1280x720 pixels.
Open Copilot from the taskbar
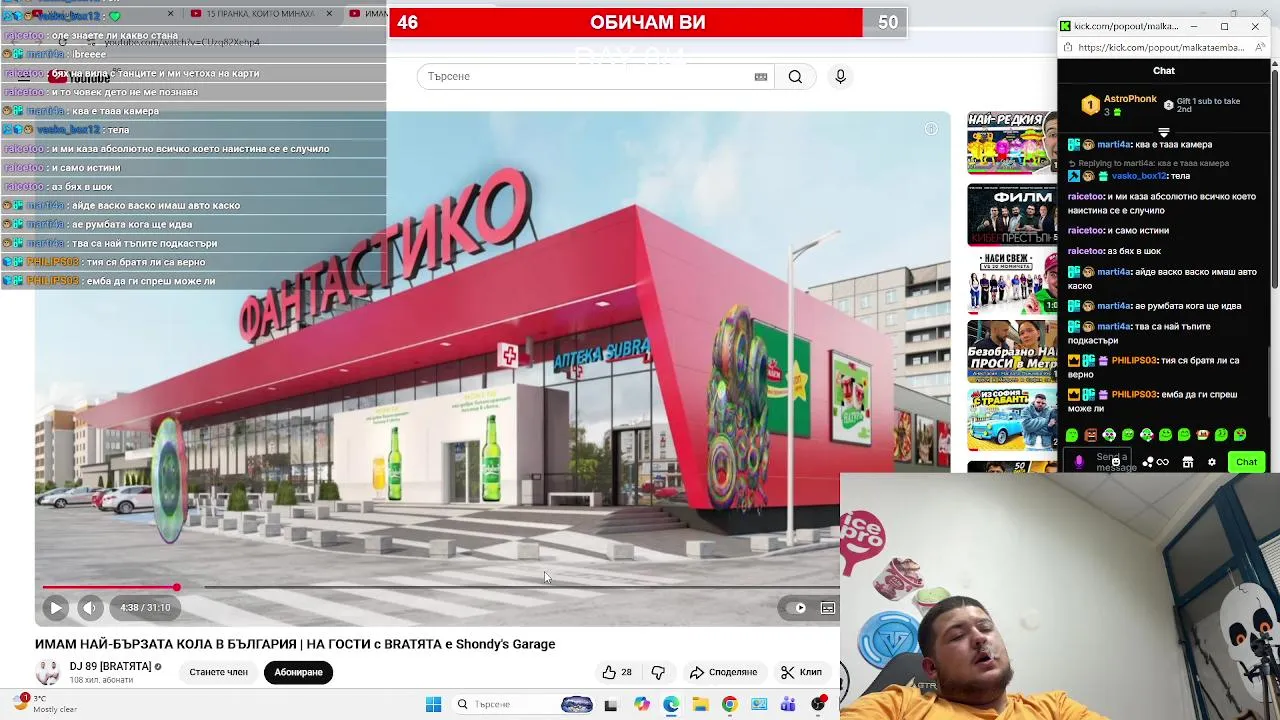pos(641,704)
